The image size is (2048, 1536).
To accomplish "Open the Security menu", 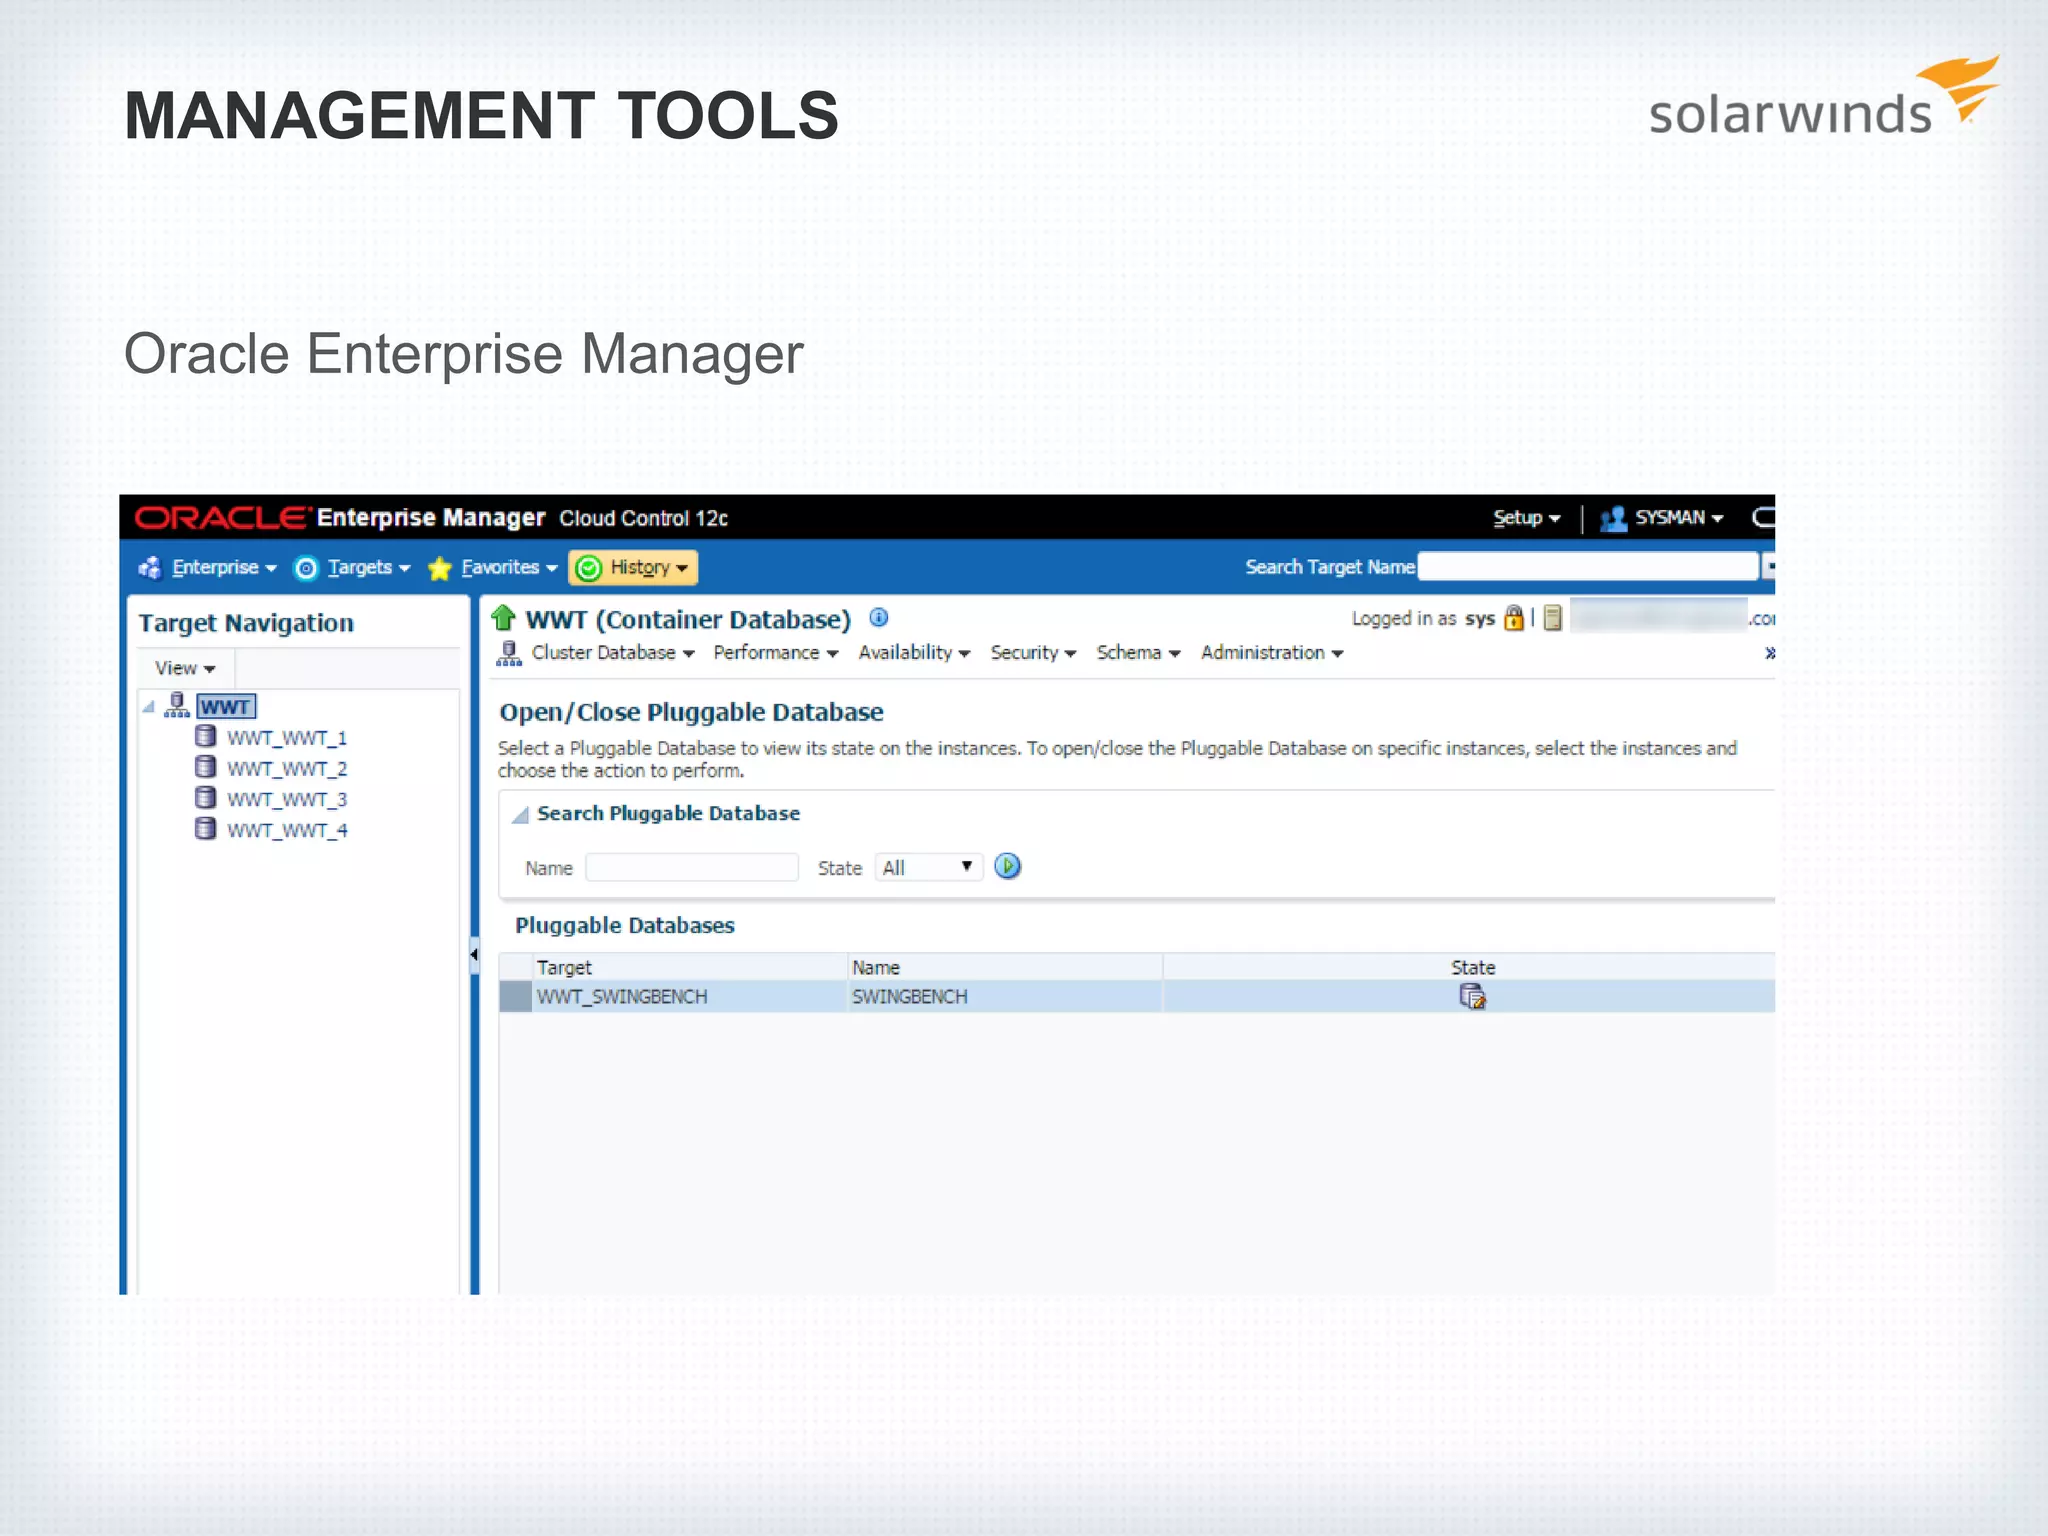I will pos(1033,653).
